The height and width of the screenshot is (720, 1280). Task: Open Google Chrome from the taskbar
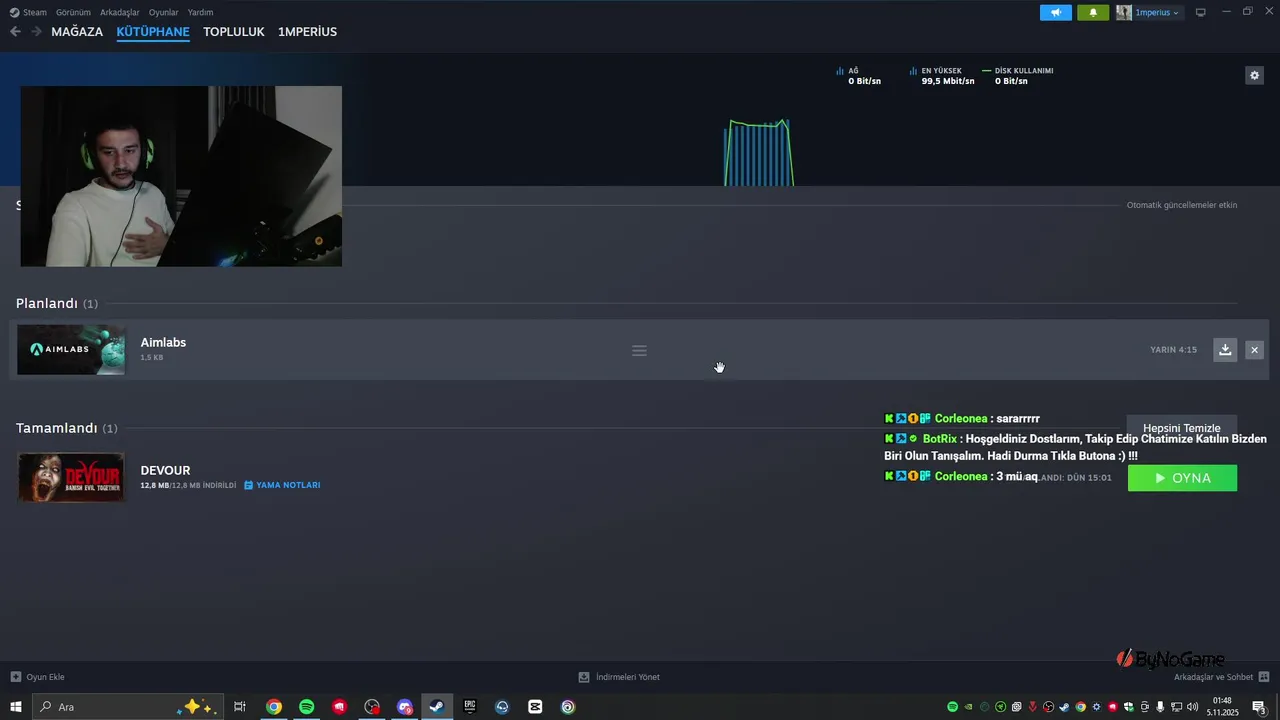pos(273,707)
